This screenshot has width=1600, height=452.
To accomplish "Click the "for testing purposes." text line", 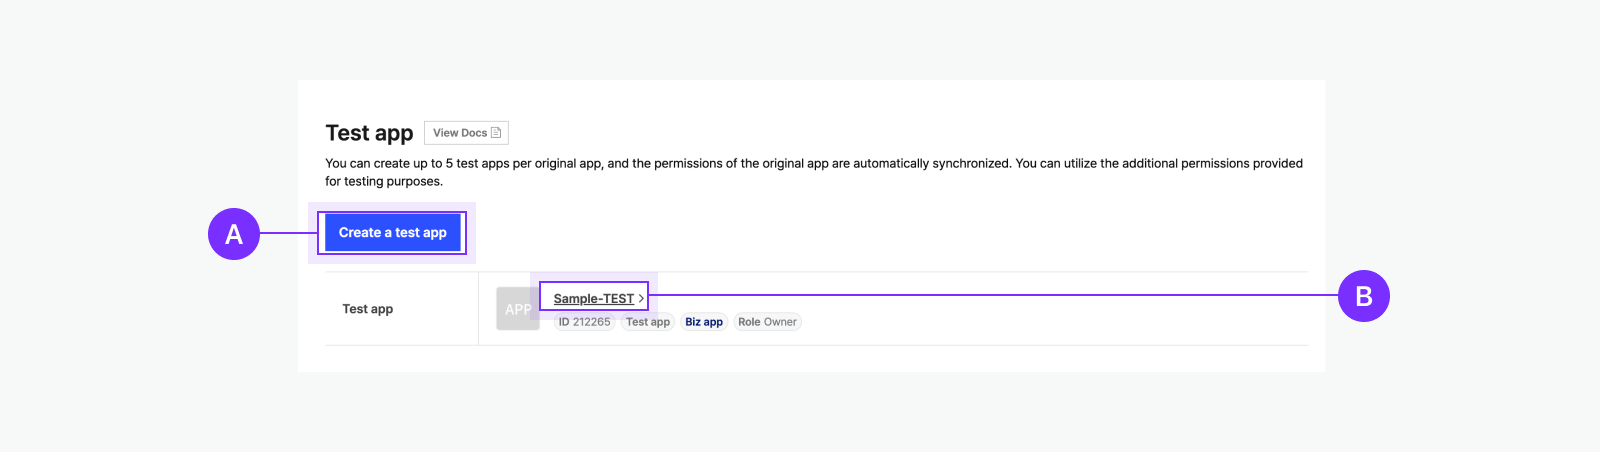I will pyautogui.click(x=384, y=181).
